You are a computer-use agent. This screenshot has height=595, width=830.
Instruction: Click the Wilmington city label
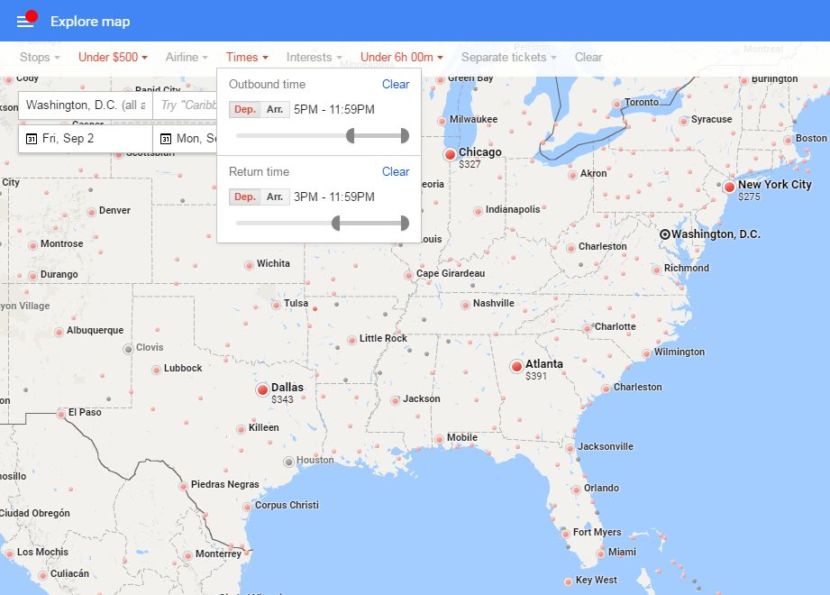[x=679, y=352]
